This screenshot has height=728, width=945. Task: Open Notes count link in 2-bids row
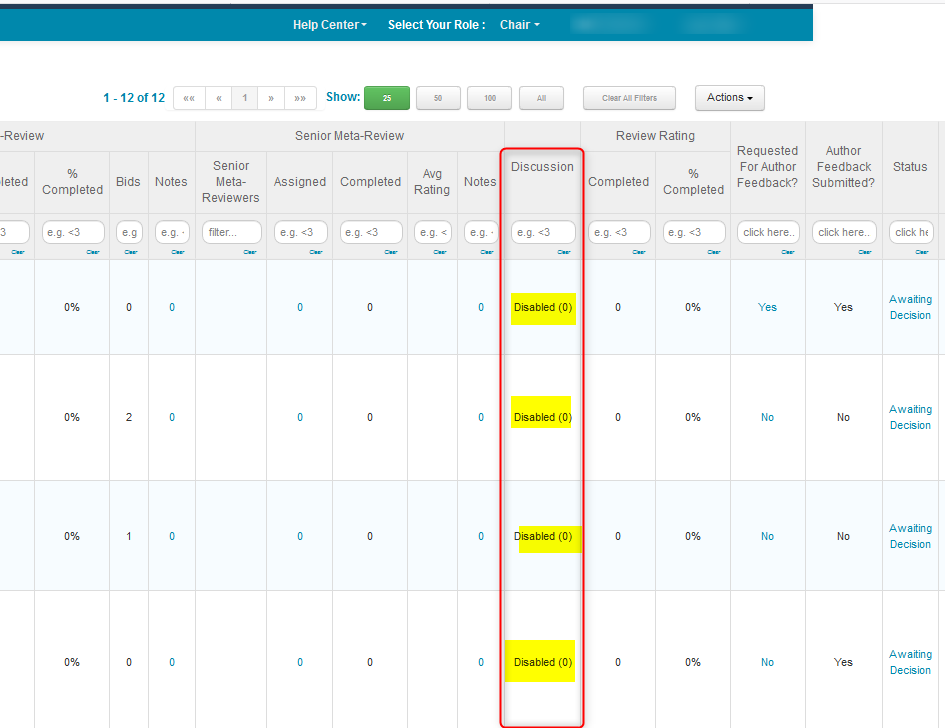coord(172,417)
